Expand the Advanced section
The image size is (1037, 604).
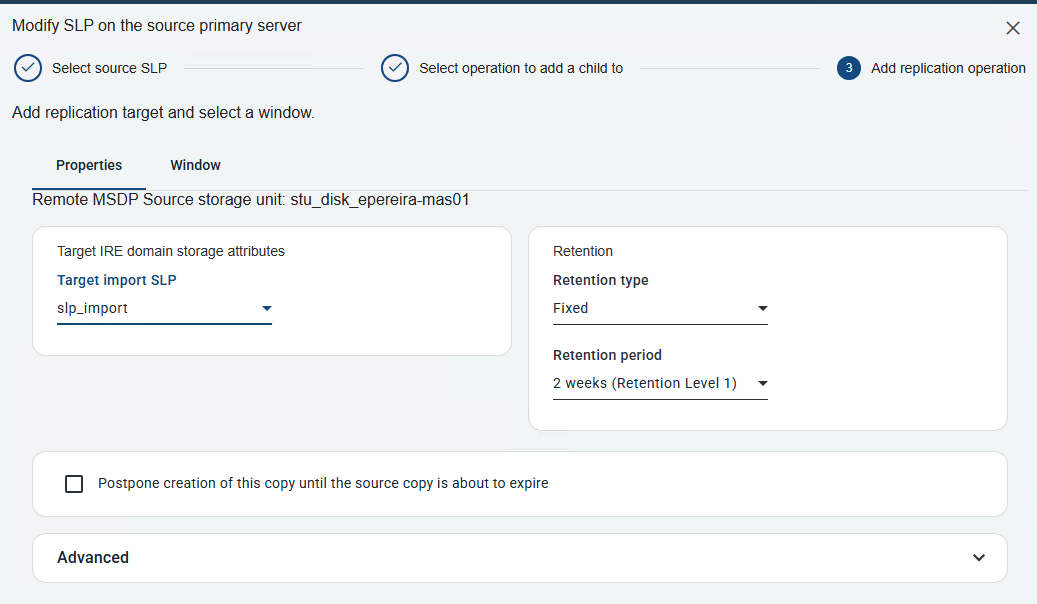pos(93,558)
